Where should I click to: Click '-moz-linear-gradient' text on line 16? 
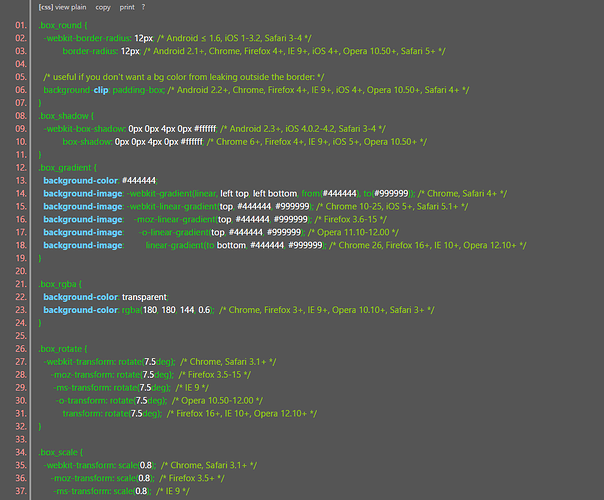[174, 219]
